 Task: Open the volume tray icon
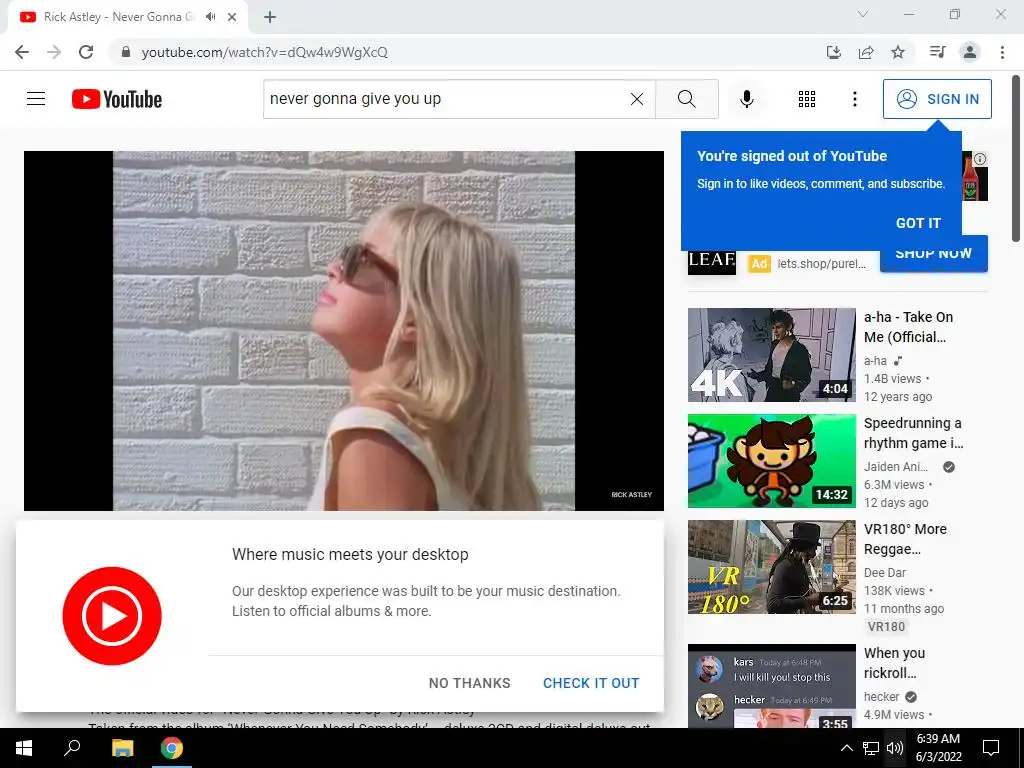[x=895, y=748]
